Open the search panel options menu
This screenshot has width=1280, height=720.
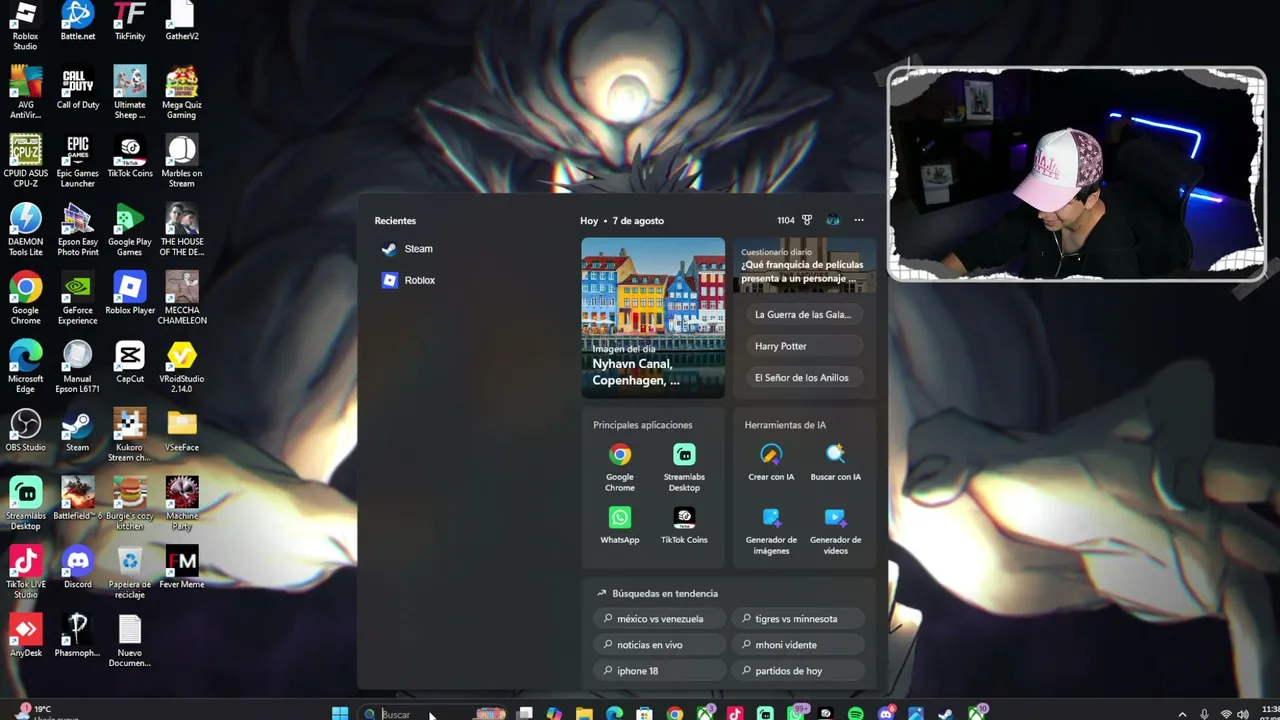click(x=859, y=220)
